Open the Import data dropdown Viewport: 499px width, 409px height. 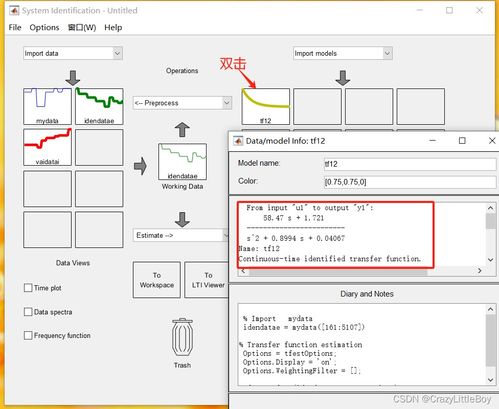73,53
